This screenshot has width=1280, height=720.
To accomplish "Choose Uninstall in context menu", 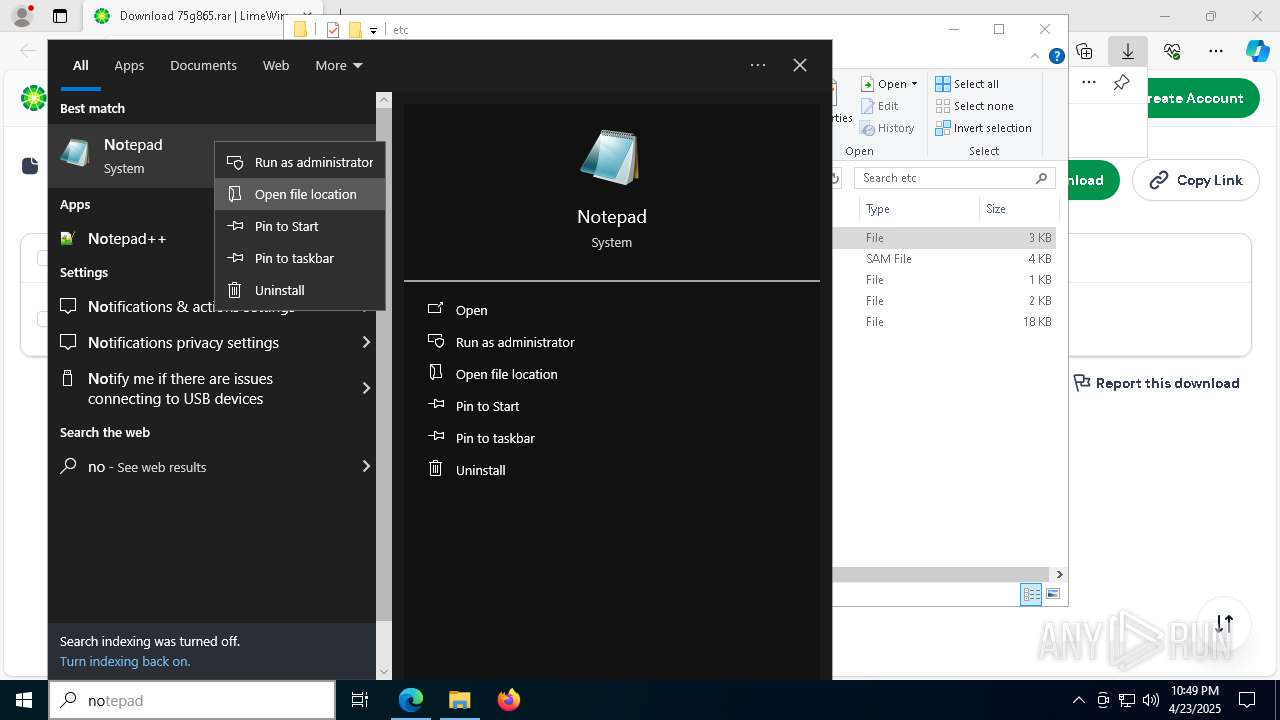I will [x=300, y=290].
